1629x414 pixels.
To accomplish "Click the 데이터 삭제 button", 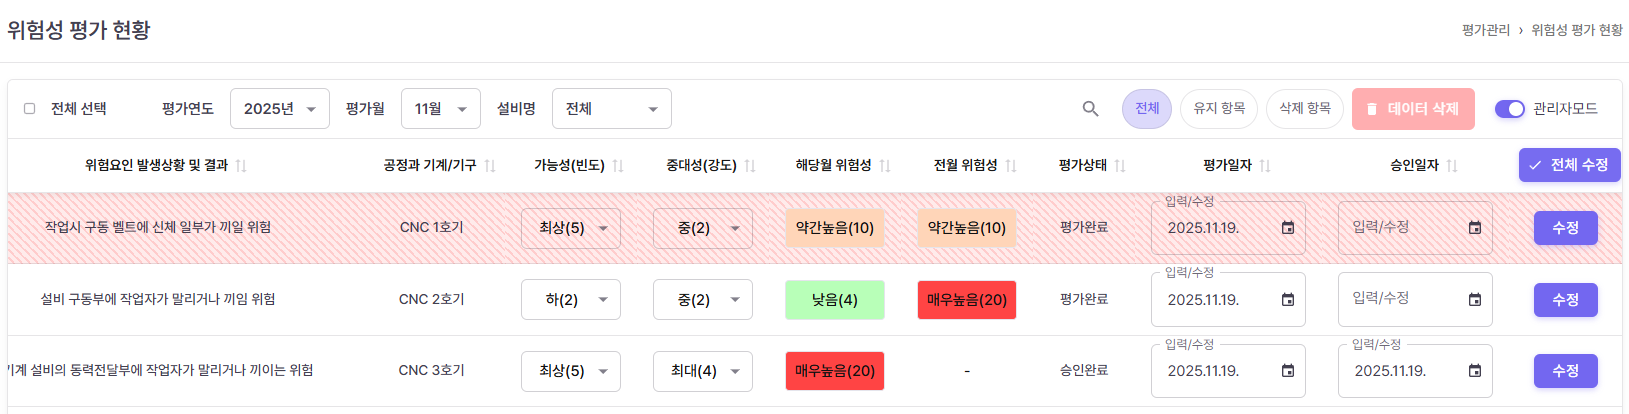I will (1413, 109).
